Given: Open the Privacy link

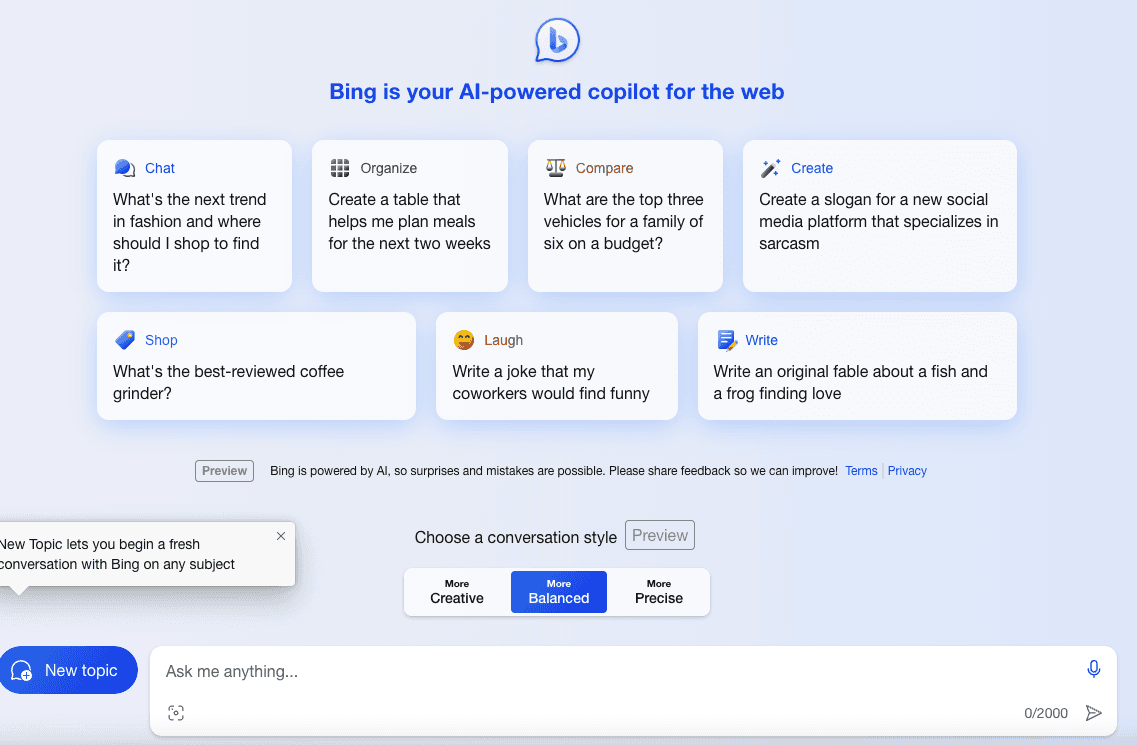Looking at the screenshot, I should pos(907,471).
